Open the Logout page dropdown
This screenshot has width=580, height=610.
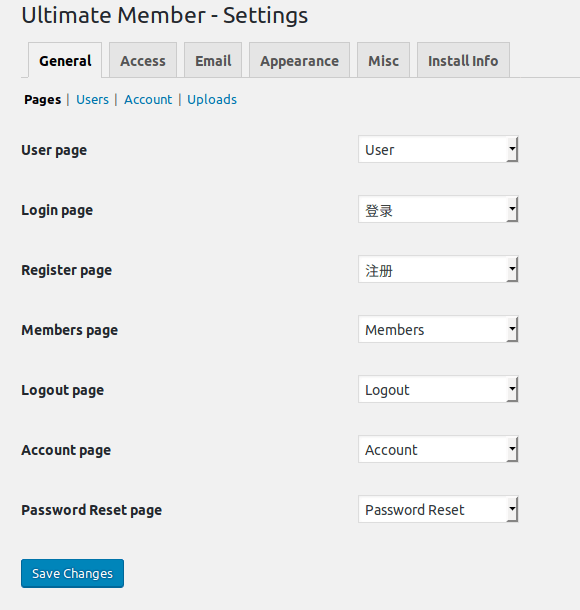[x=438, y=389]
